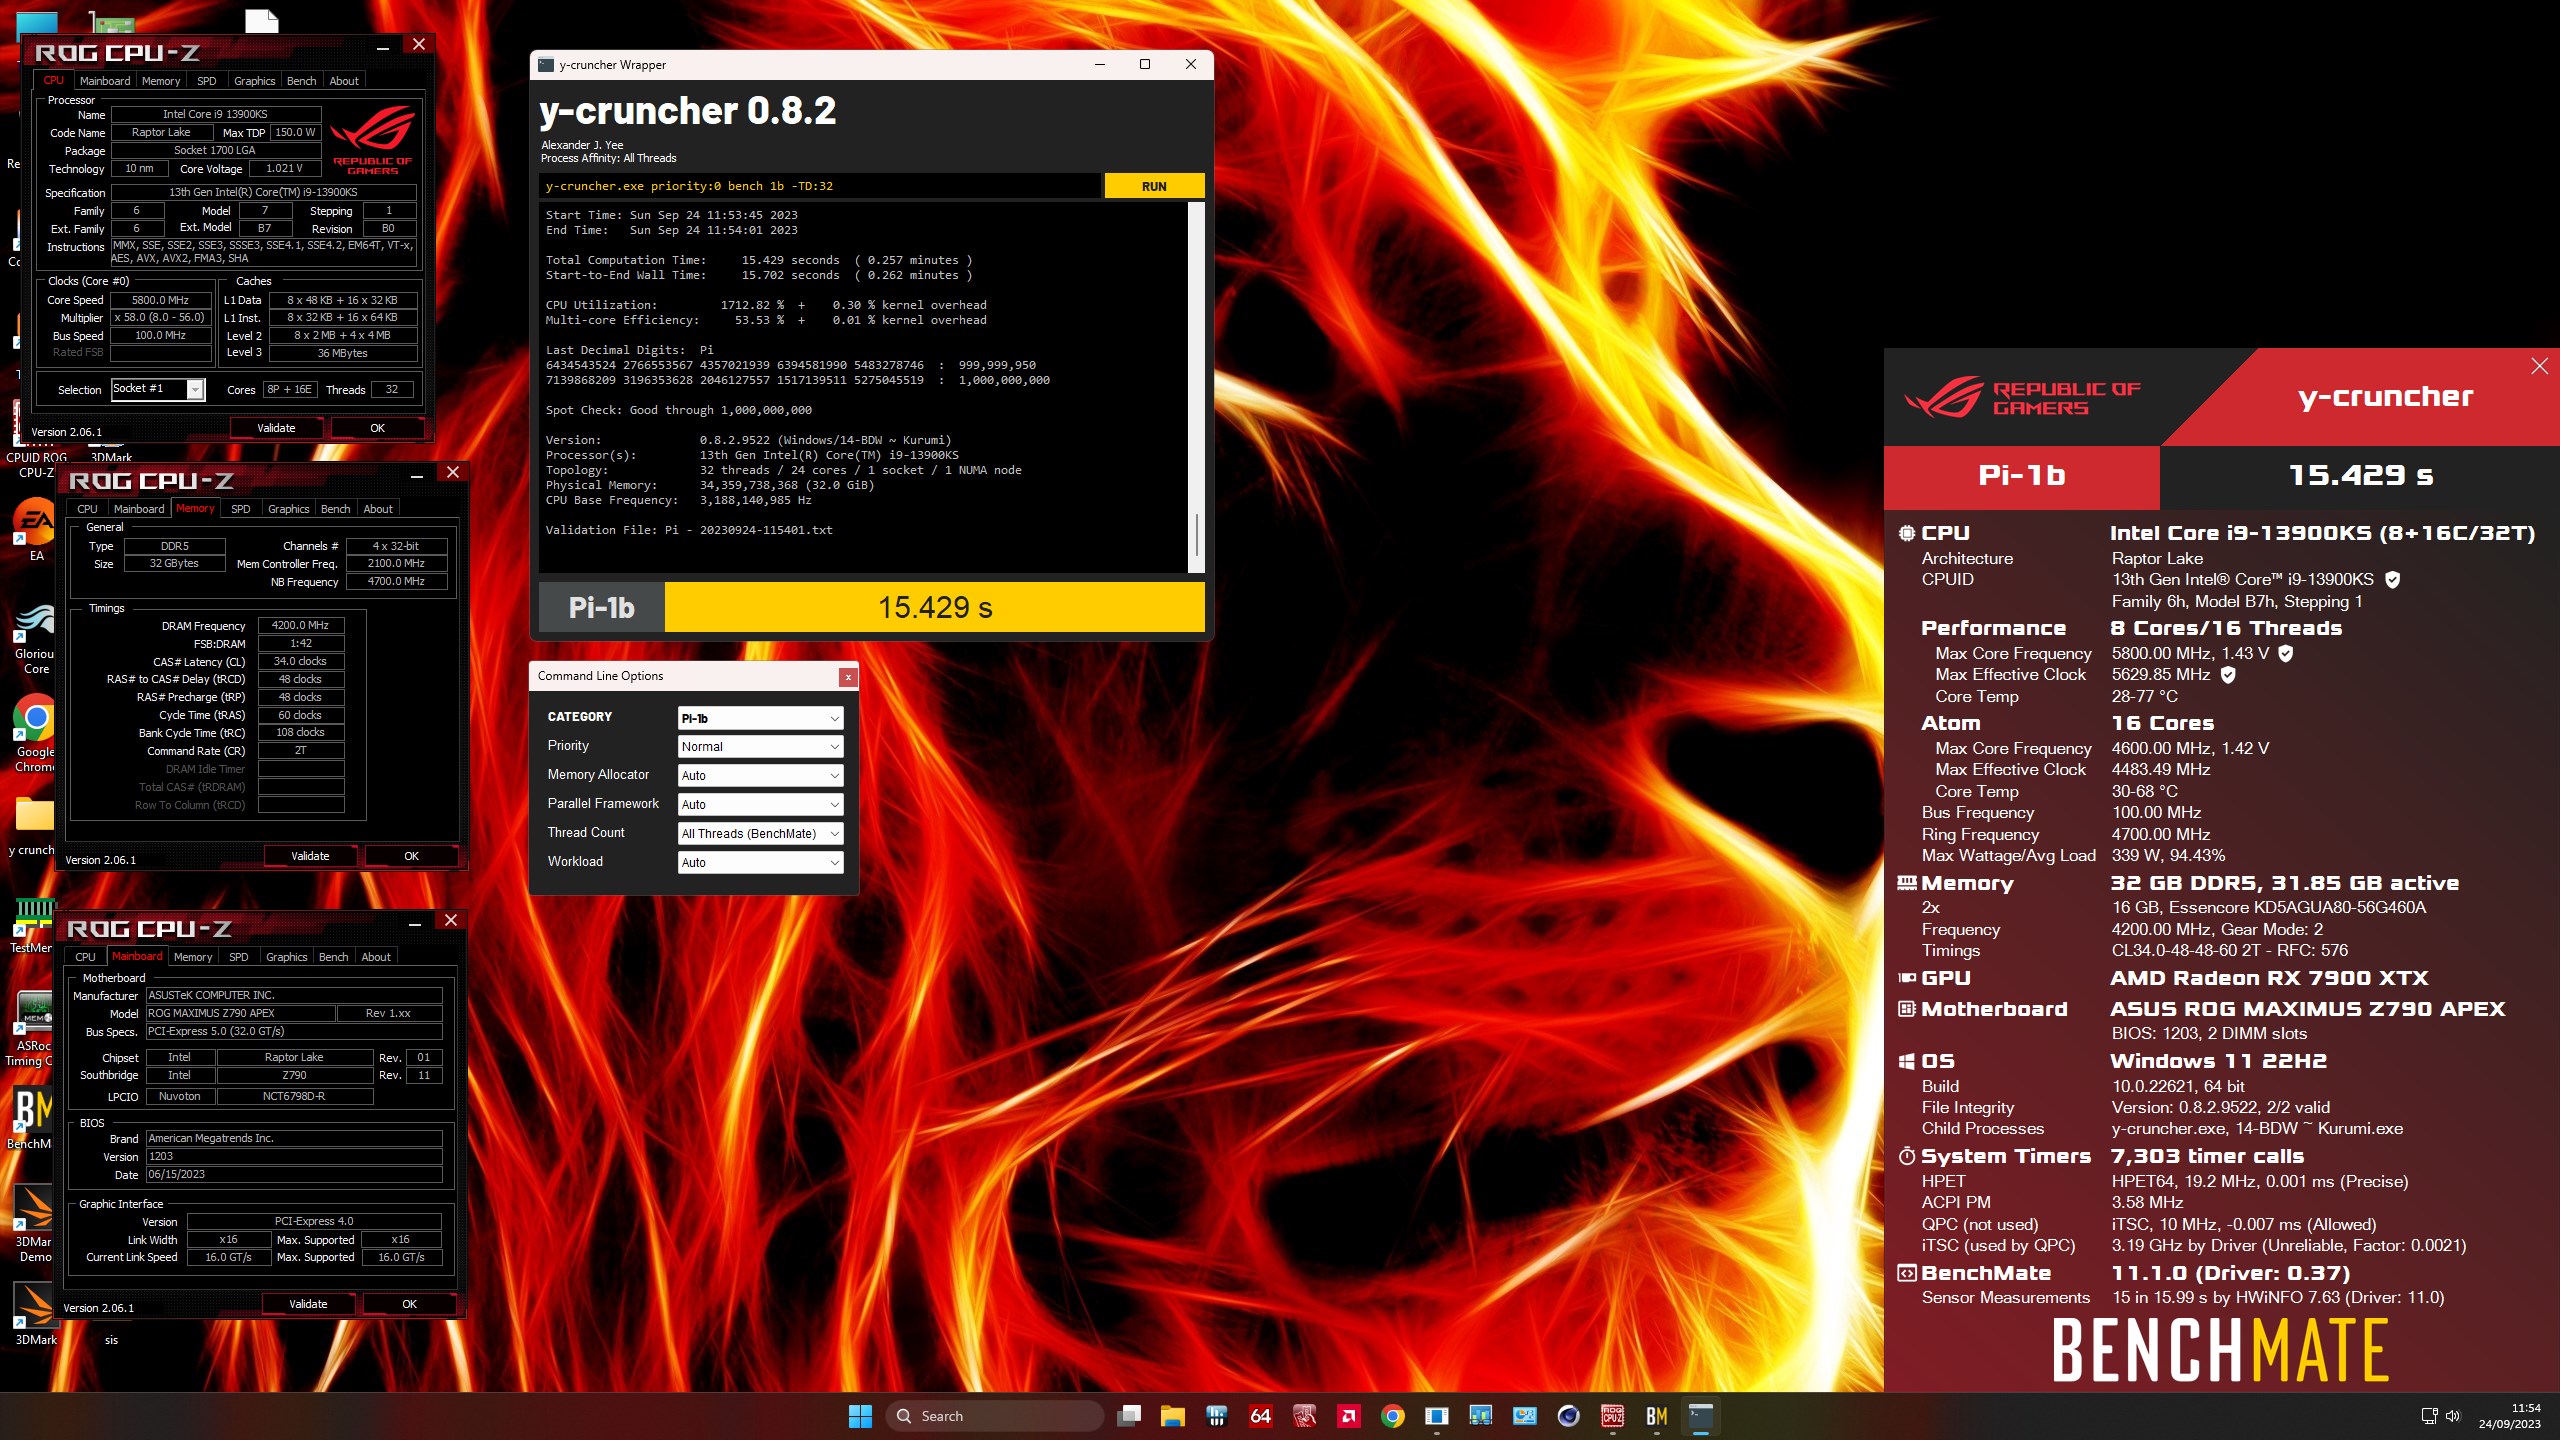Screen dimensions: 2560x1440
Task: Switch to y-cruncher Wrapper console taskbar icon
Action: click(1700, 1416)
